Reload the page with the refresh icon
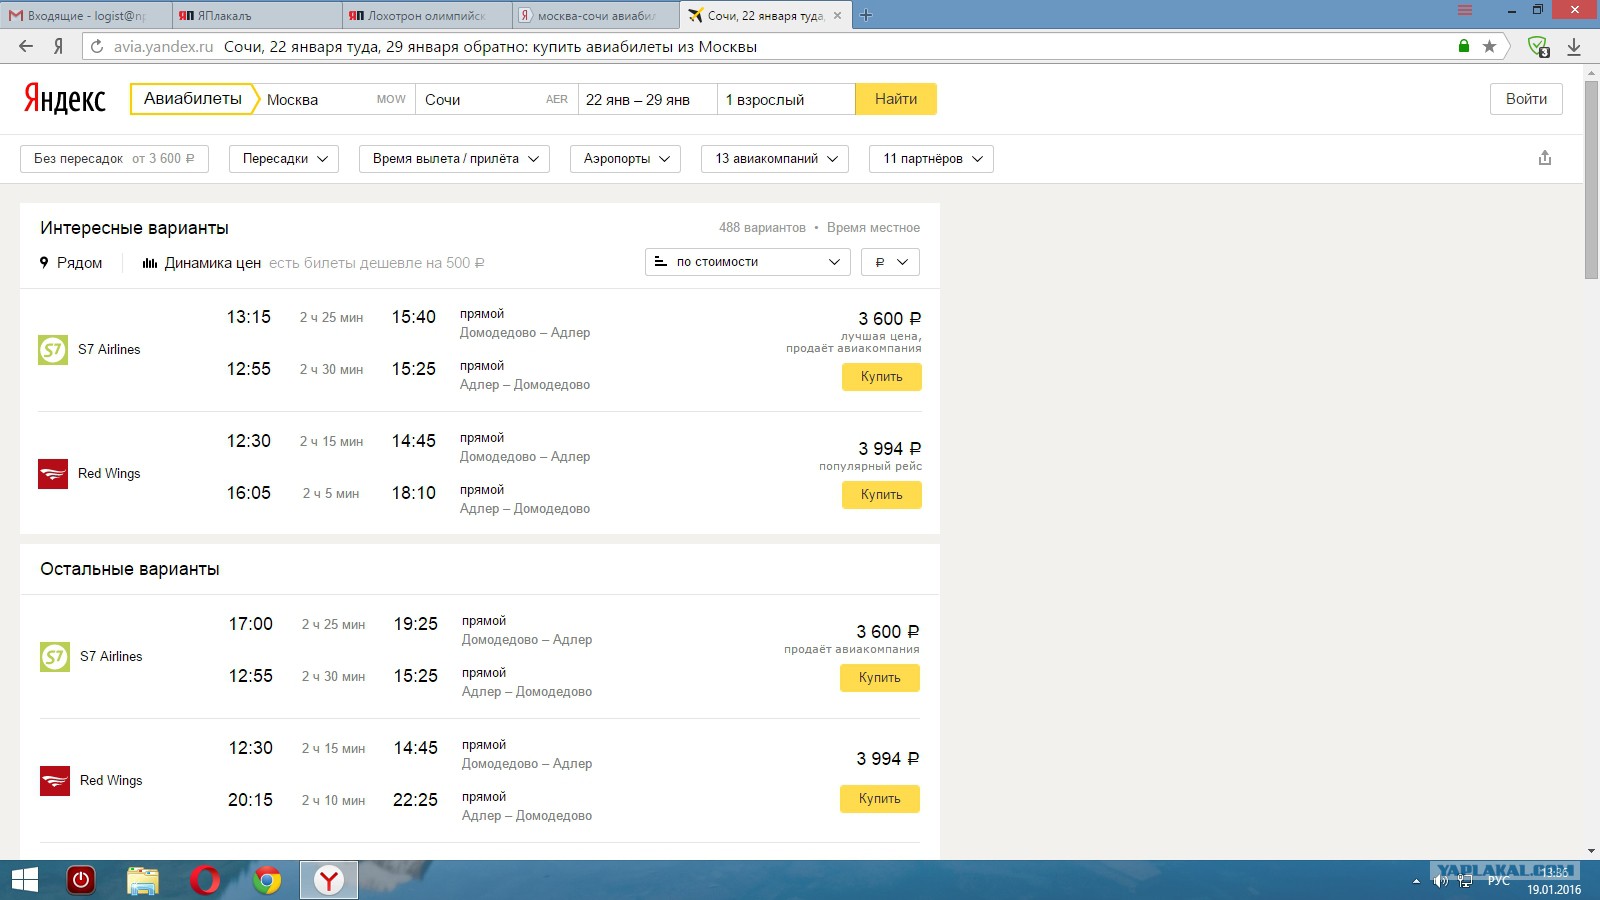Screen dimensions: 1600x900 coord(97,46)
